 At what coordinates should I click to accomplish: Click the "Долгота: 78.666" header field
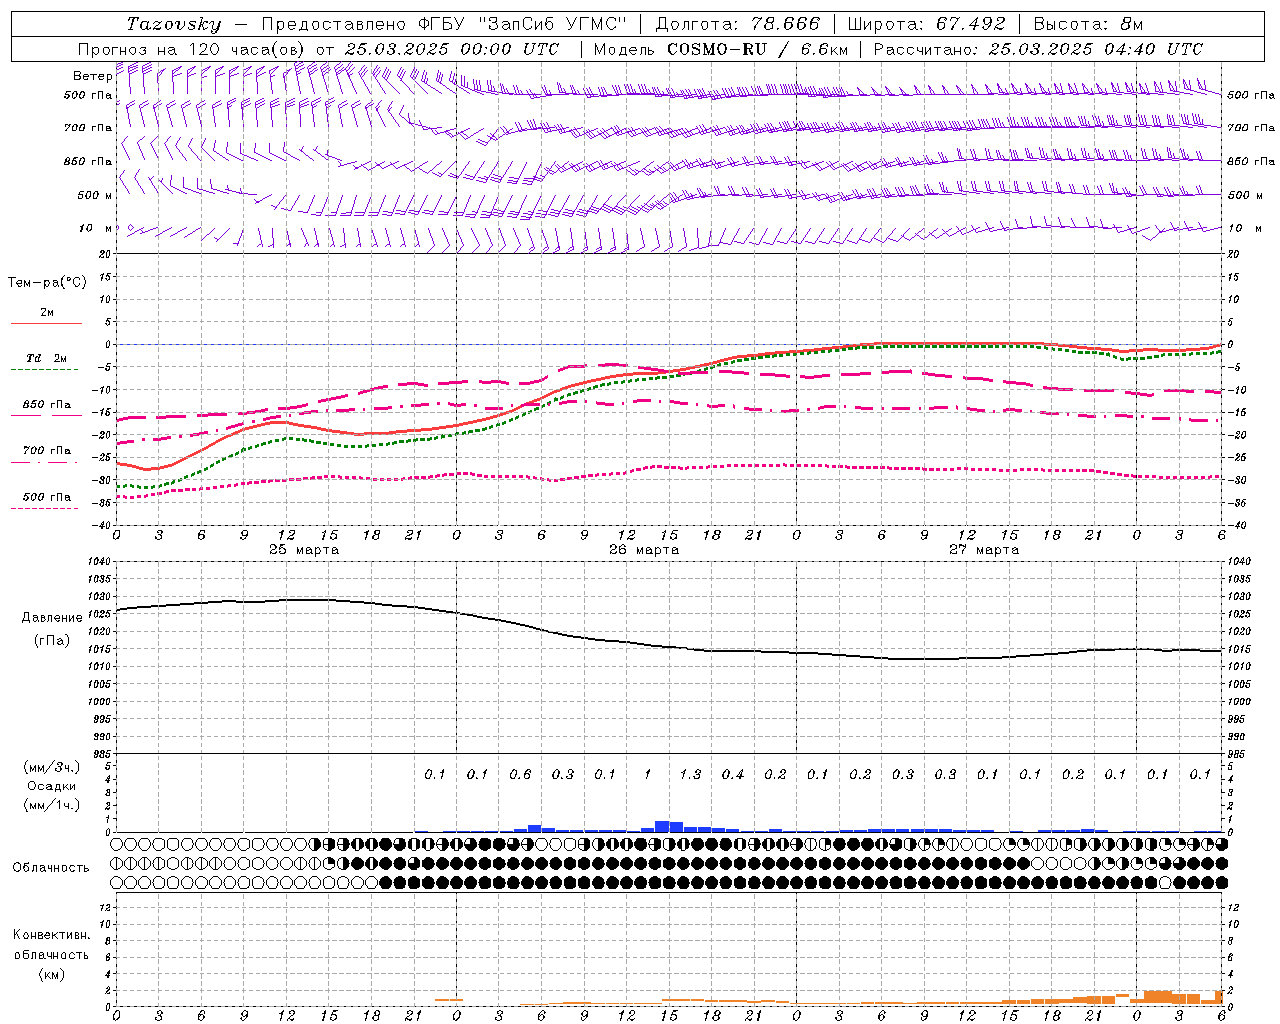pos(737,24)
